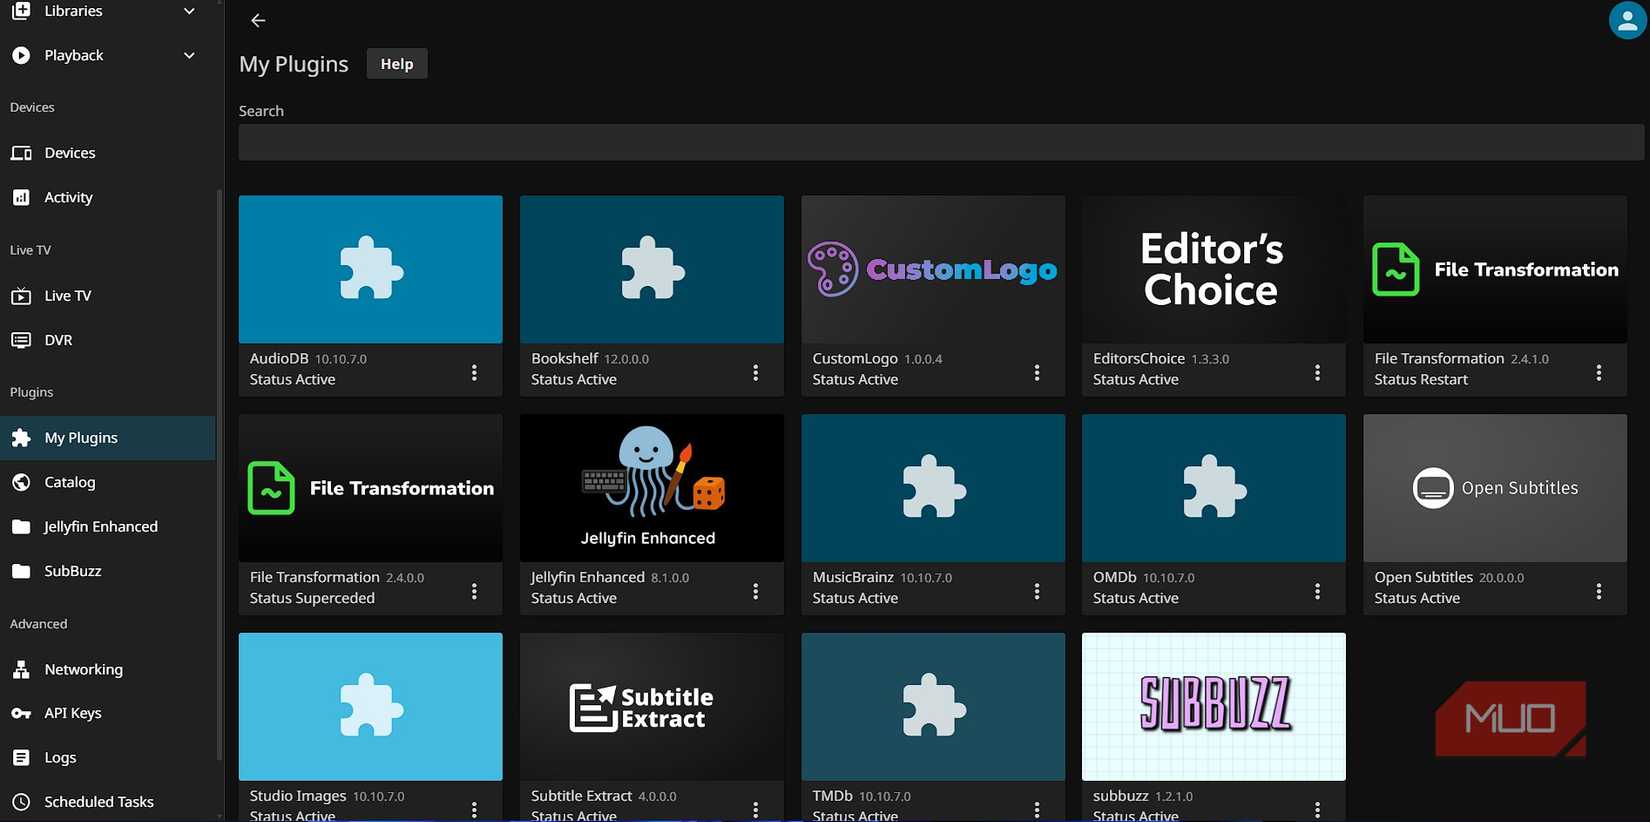Open the AudioDB plugin card image
This screenshot has width=1650, height=822.
pyautogui.click(x=371, y=270)
